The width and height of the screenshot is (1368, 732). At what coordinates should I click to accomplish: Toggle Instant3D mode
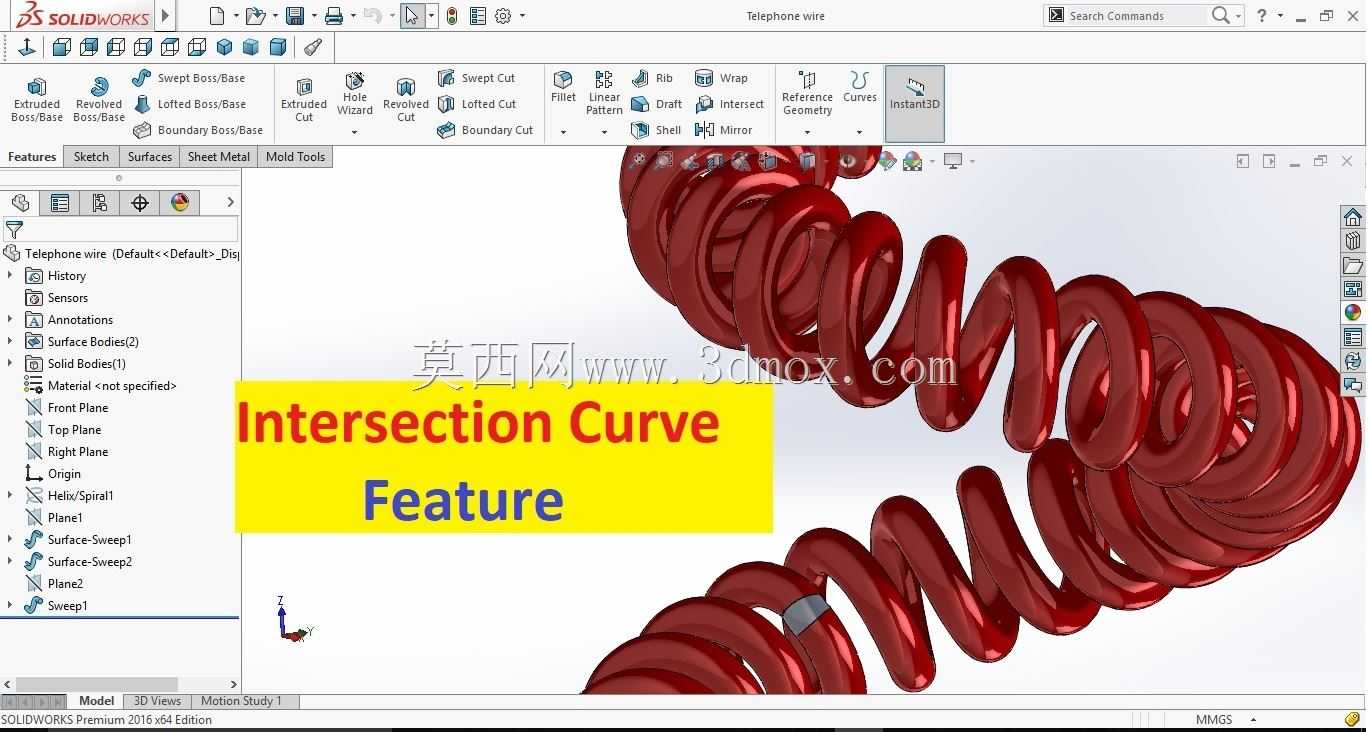coord(915,104)
